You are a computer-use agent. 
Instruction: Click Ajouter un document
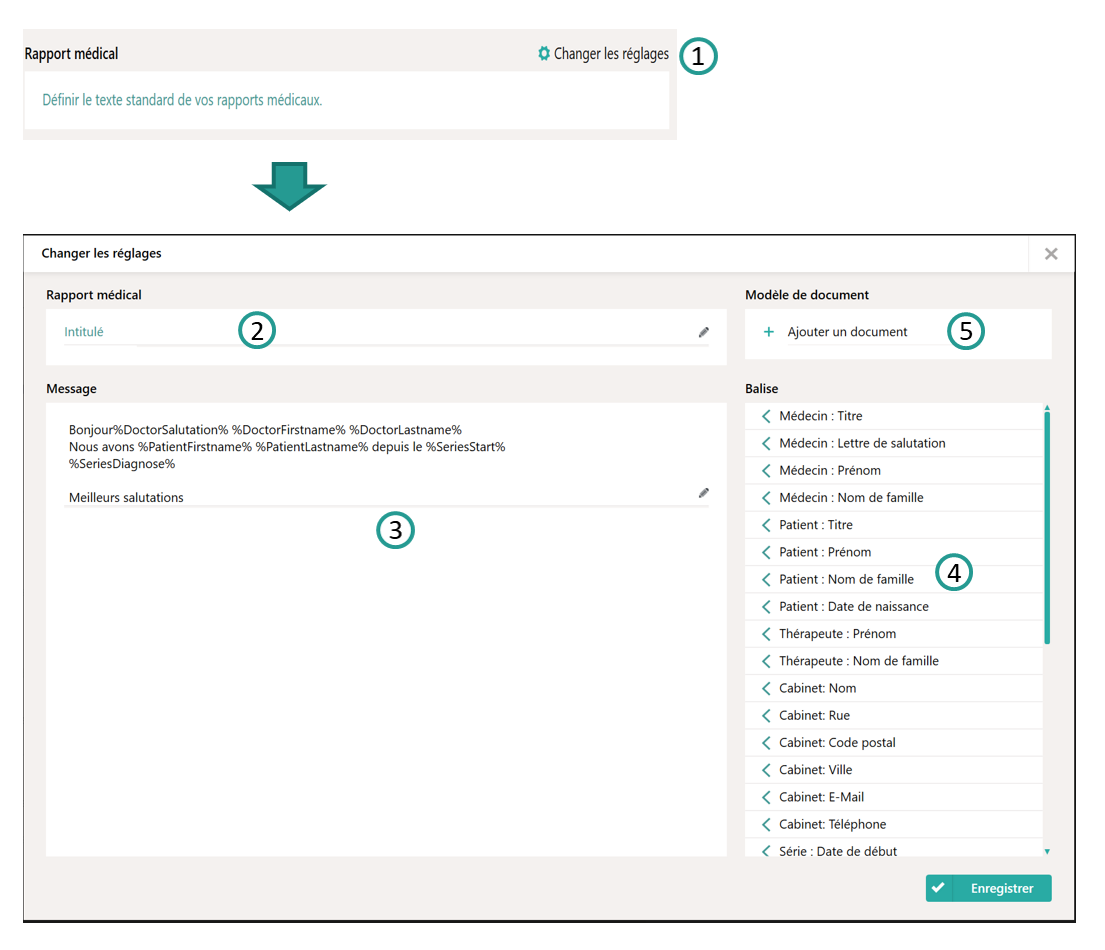pyautogui.click(x=847, y=332)
